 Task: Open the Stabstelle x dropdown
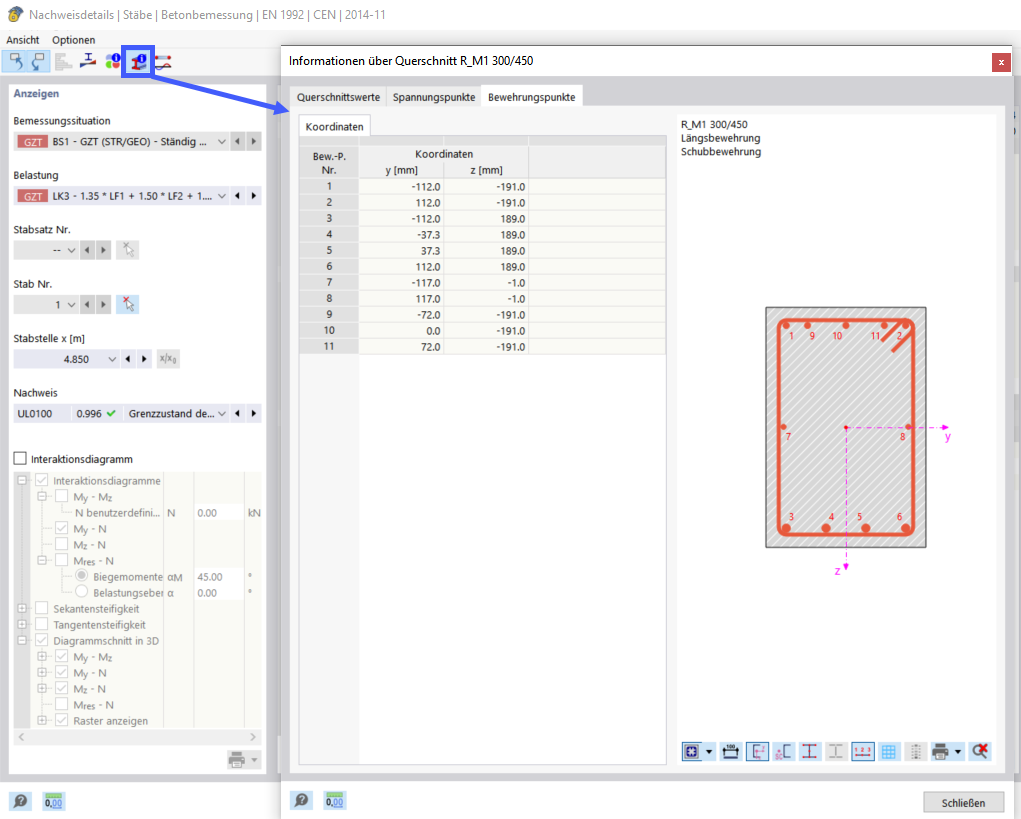tap(112, 359)
